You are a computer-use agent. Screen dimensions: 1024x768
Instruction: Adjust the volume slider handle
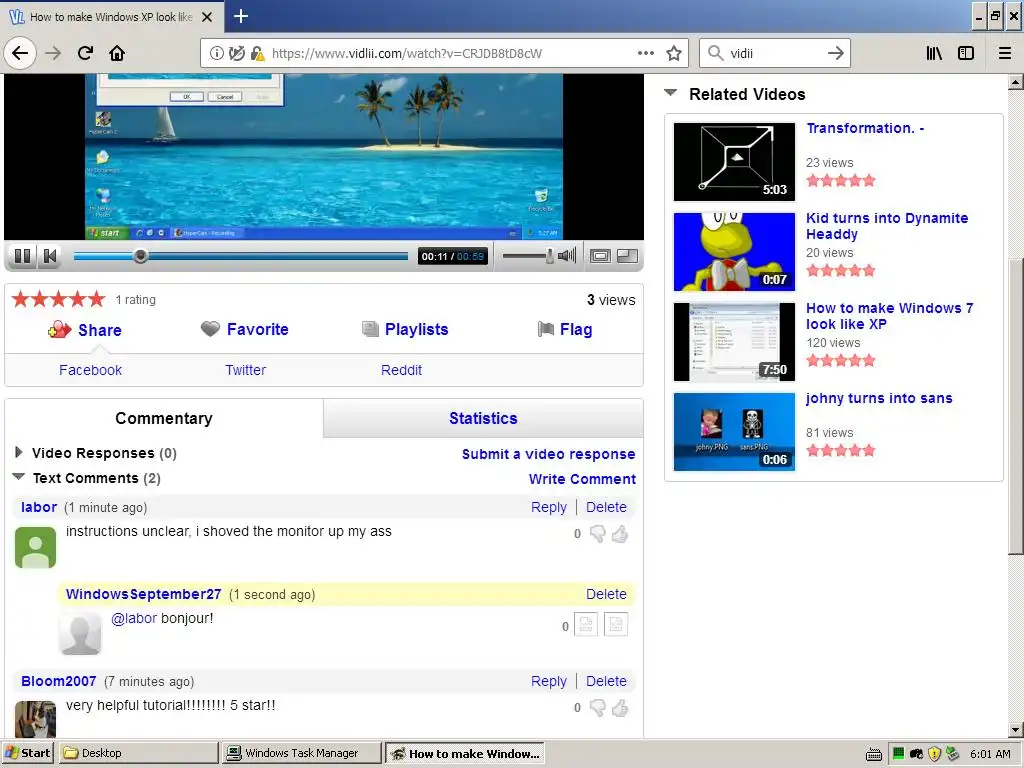(x=550, y=256)
